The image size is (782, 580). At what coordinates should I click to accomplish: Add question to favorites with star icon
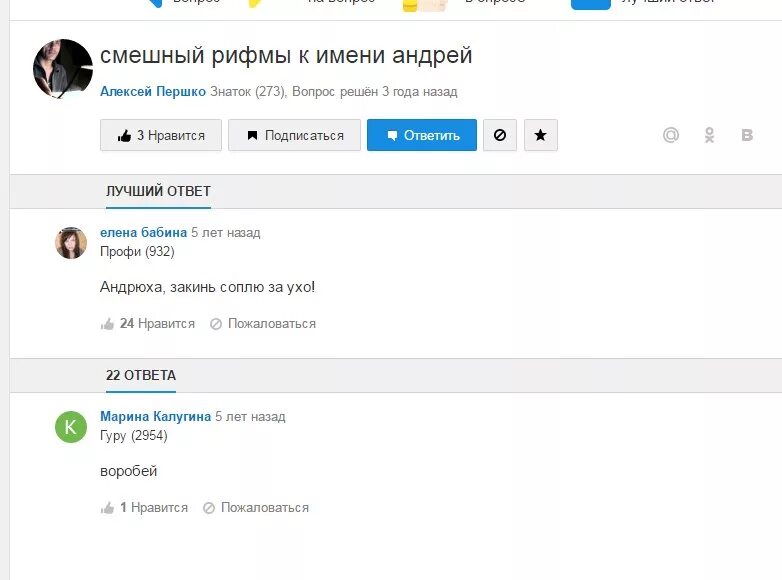541,135
